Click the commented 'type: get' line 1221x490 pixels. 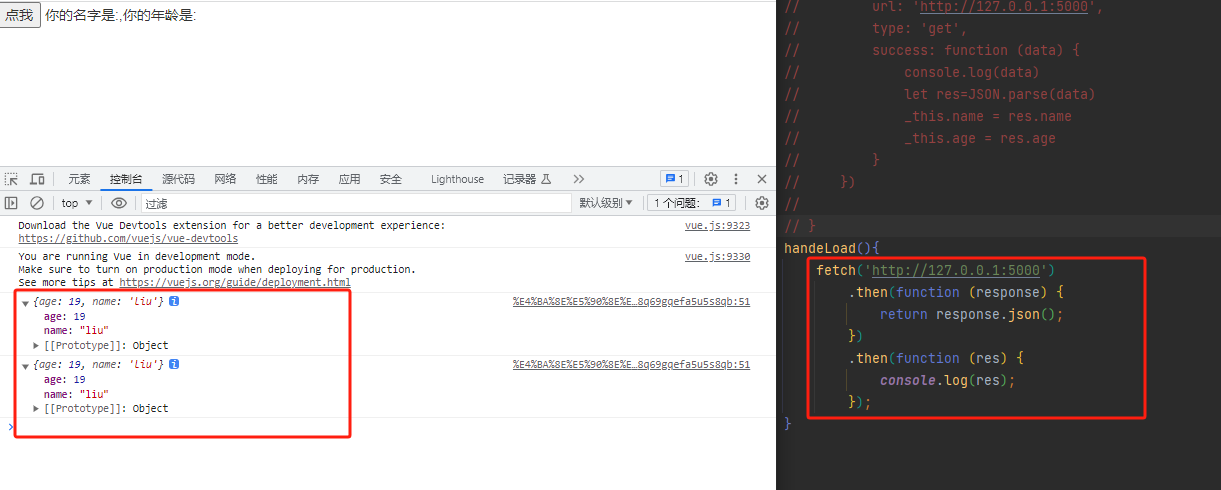point(919,28)
